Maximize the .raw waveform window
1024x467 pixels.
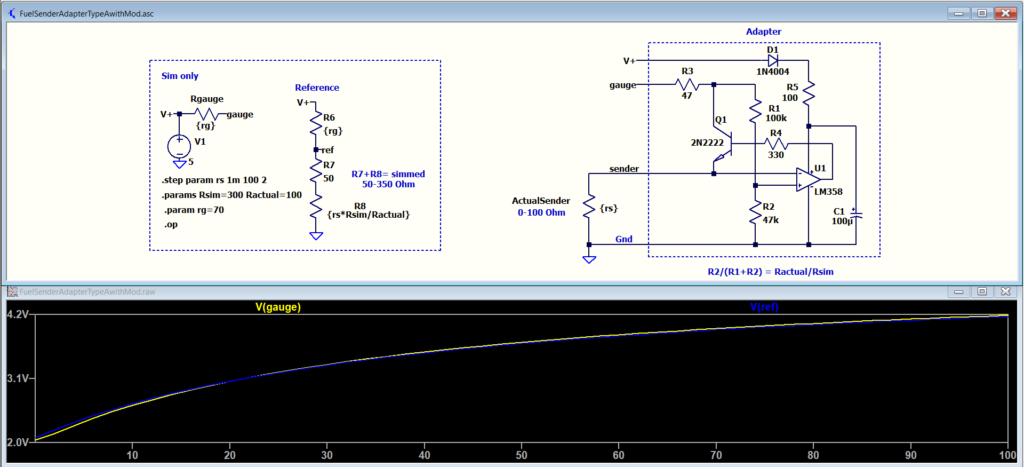(982, 292)
